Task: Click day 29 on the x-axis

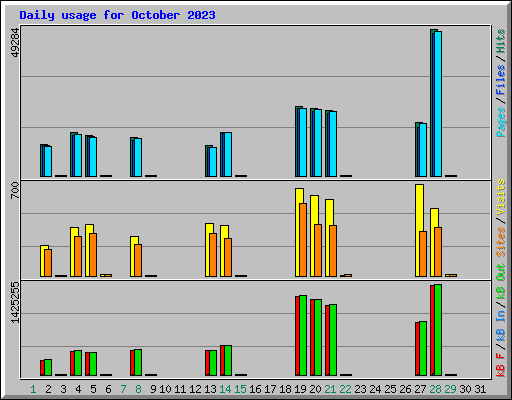Action: coord(450,389)
